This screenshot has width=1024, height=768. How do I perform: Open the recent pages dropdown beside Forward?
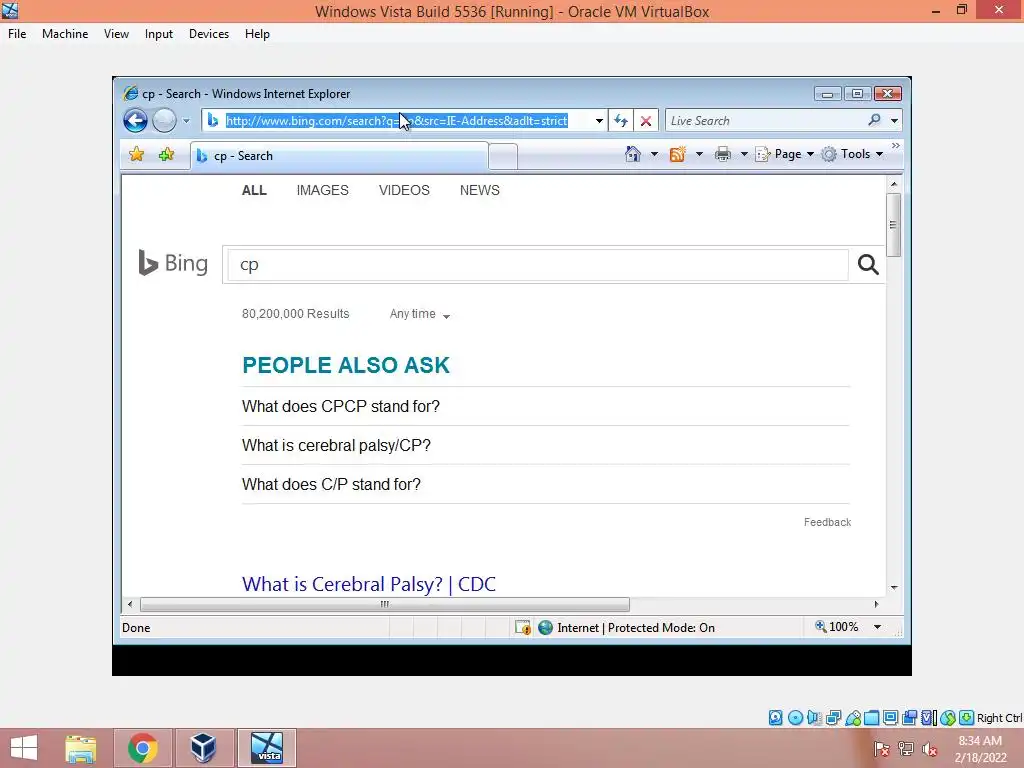186,120
